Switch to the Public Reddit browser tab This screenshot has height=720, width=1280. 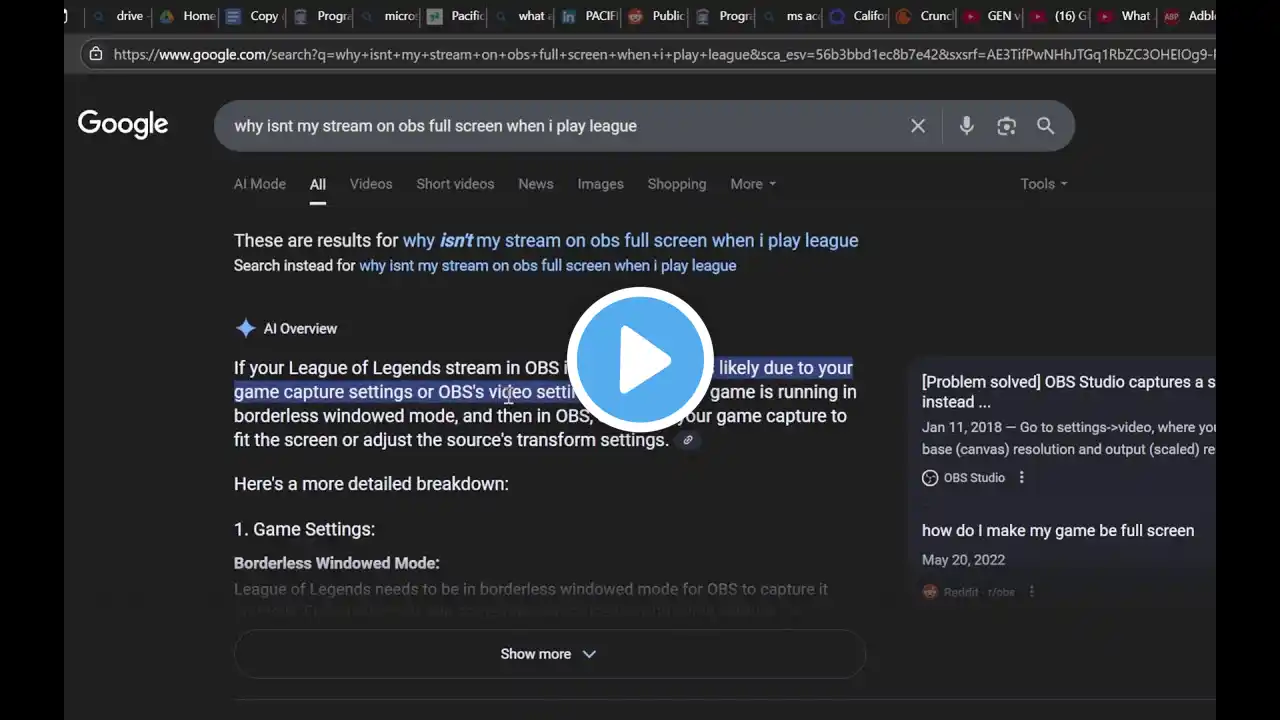658,16
